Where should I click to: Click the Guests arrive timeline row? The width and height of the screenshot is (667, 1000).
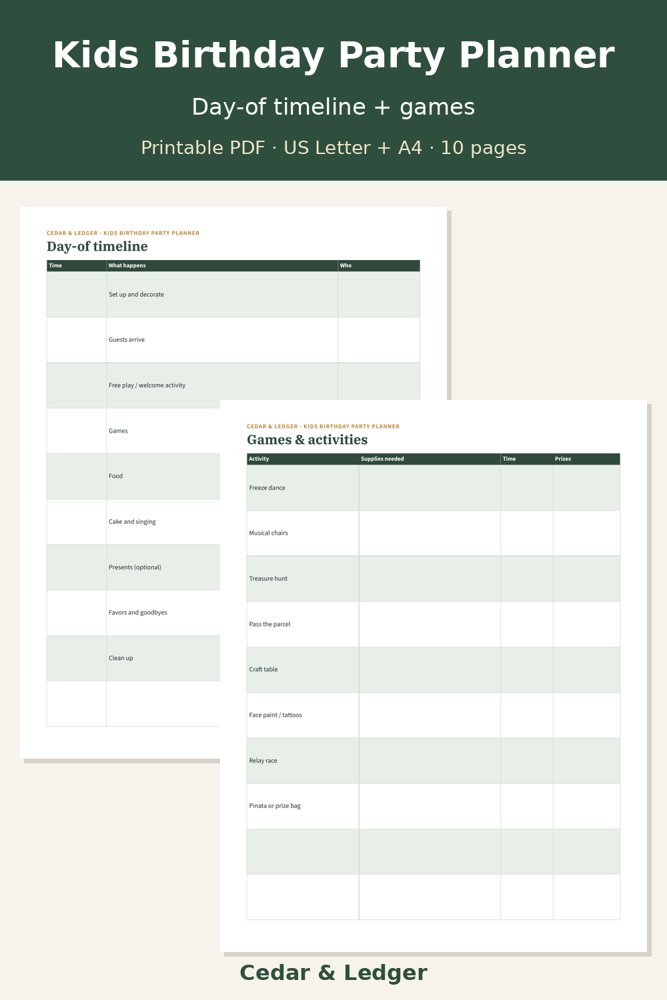click(233, 340)
